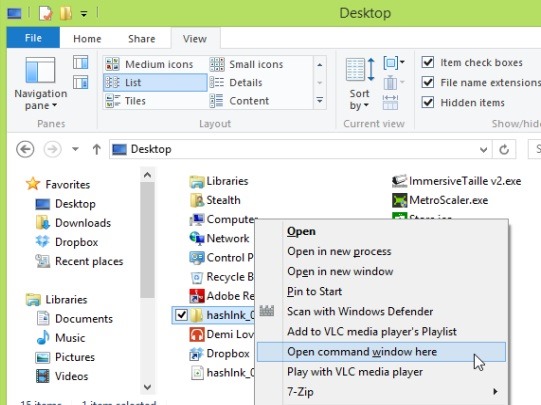The width and height of the screenshot is (541, 405).
Task: Select the List layout option
Action: pos(155,82)
